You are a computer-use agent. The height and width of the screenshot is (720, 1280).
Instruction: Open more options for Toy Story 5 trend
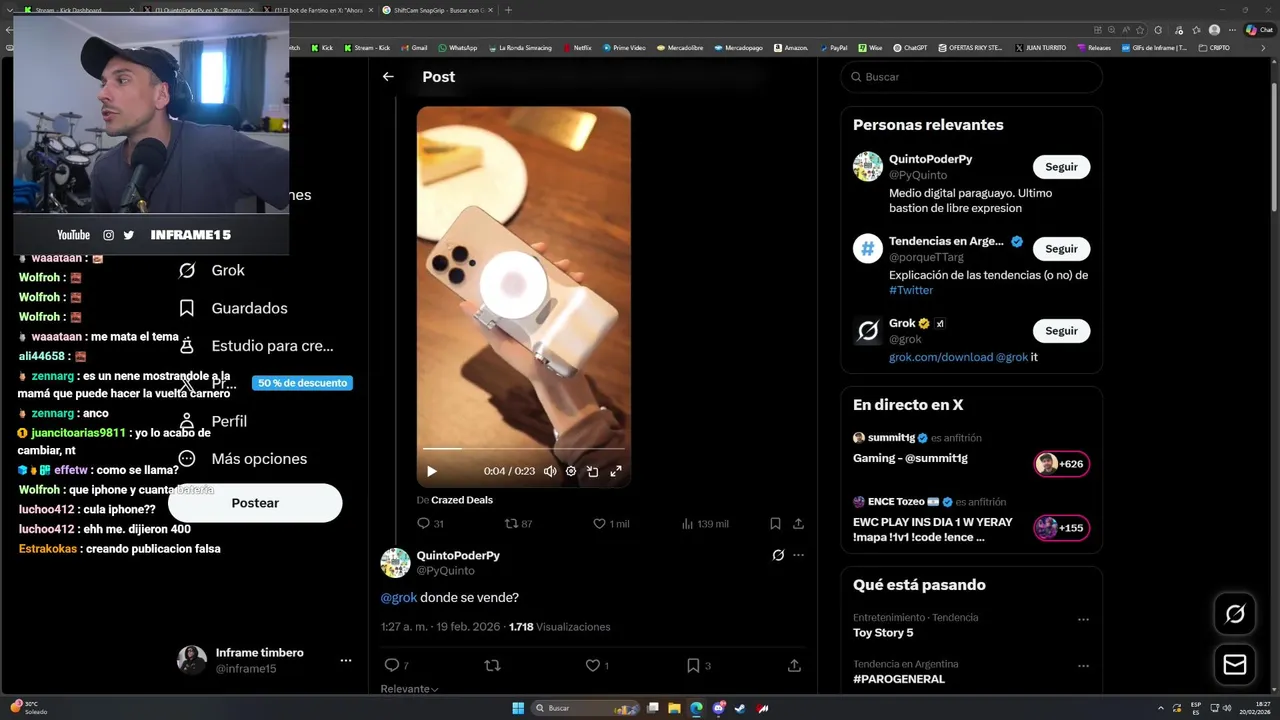1083,620
